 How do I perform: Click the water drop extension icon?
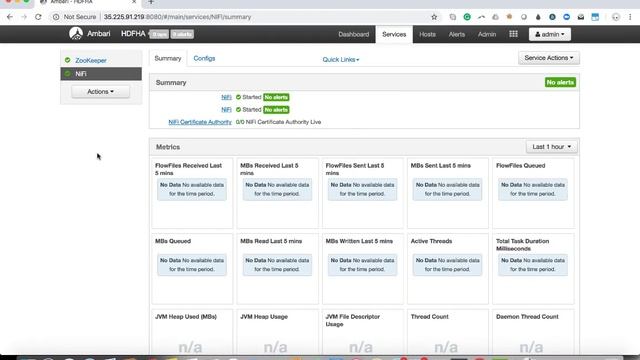pyautogui.click(x=538, y=17)
